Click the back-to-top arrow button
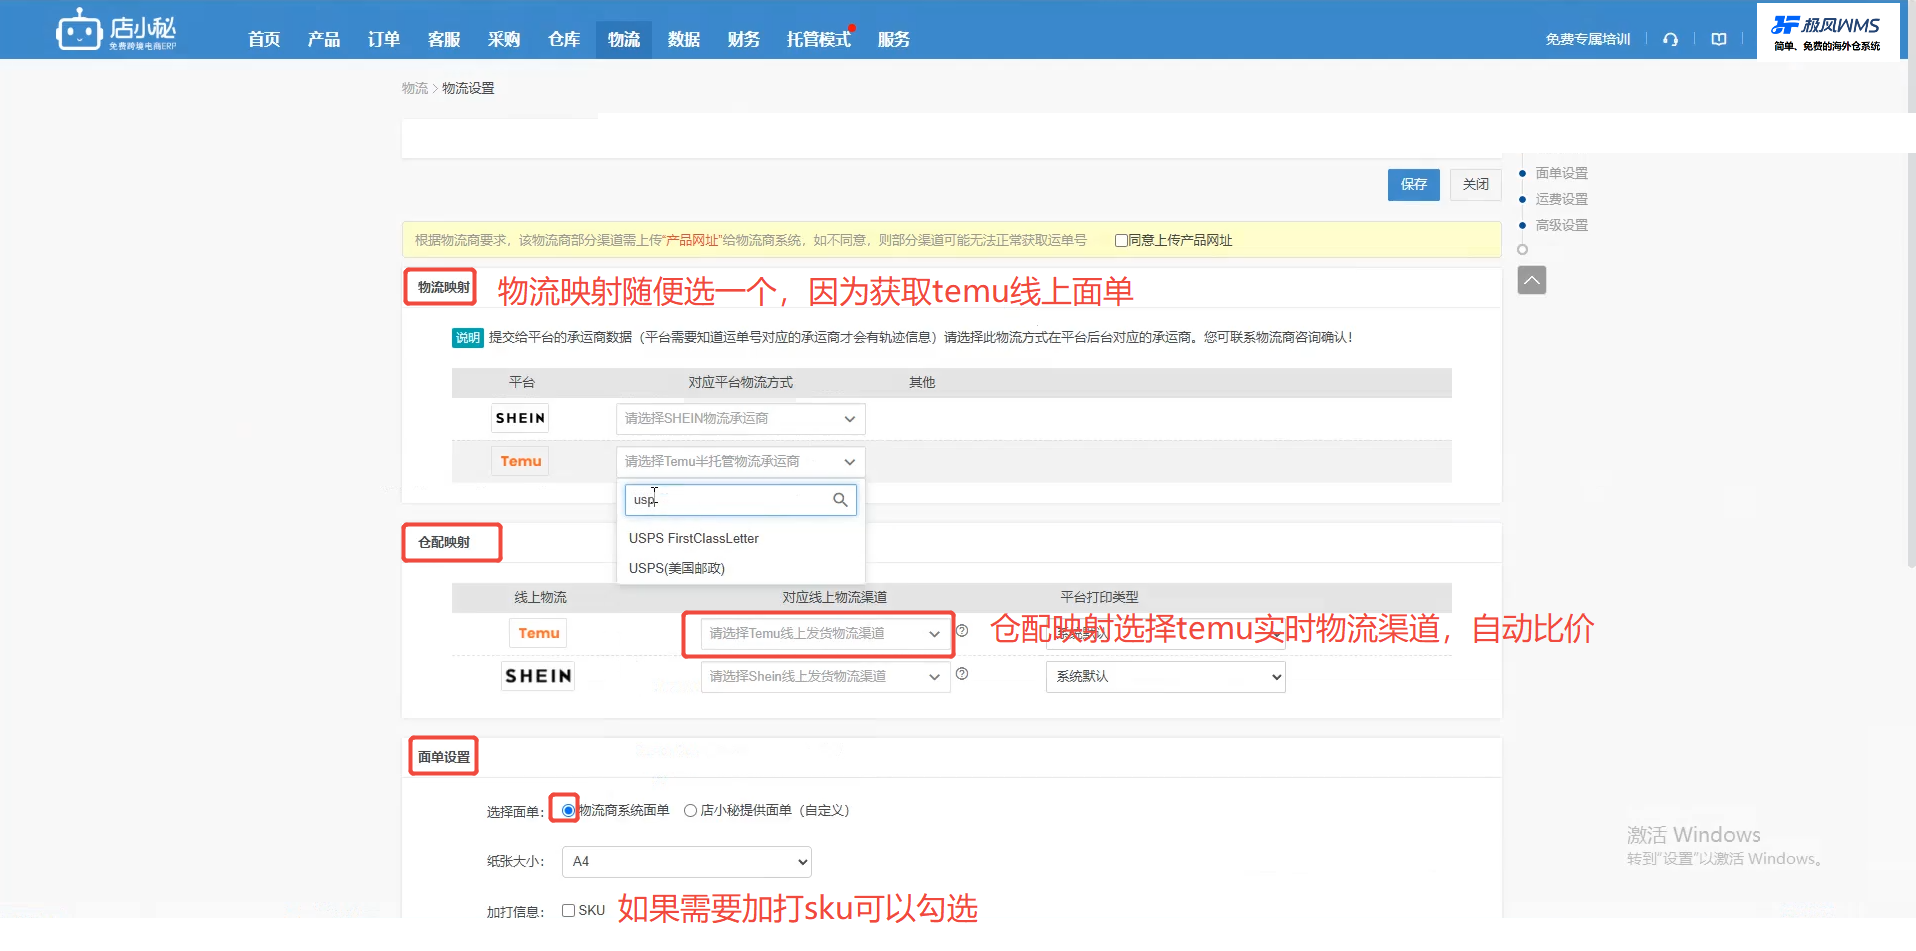Viewport: 1916px width, 951px height. [1531, 280]
